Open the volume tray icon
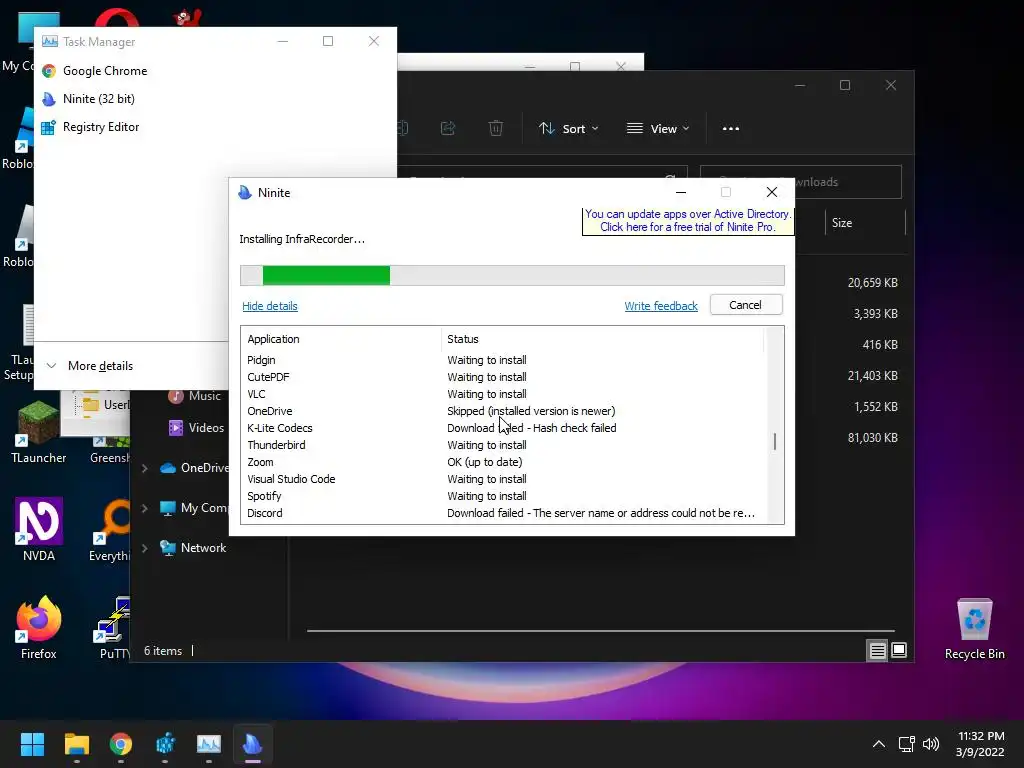This screenshot has height=768, width=1024. (x=931, y=744)
